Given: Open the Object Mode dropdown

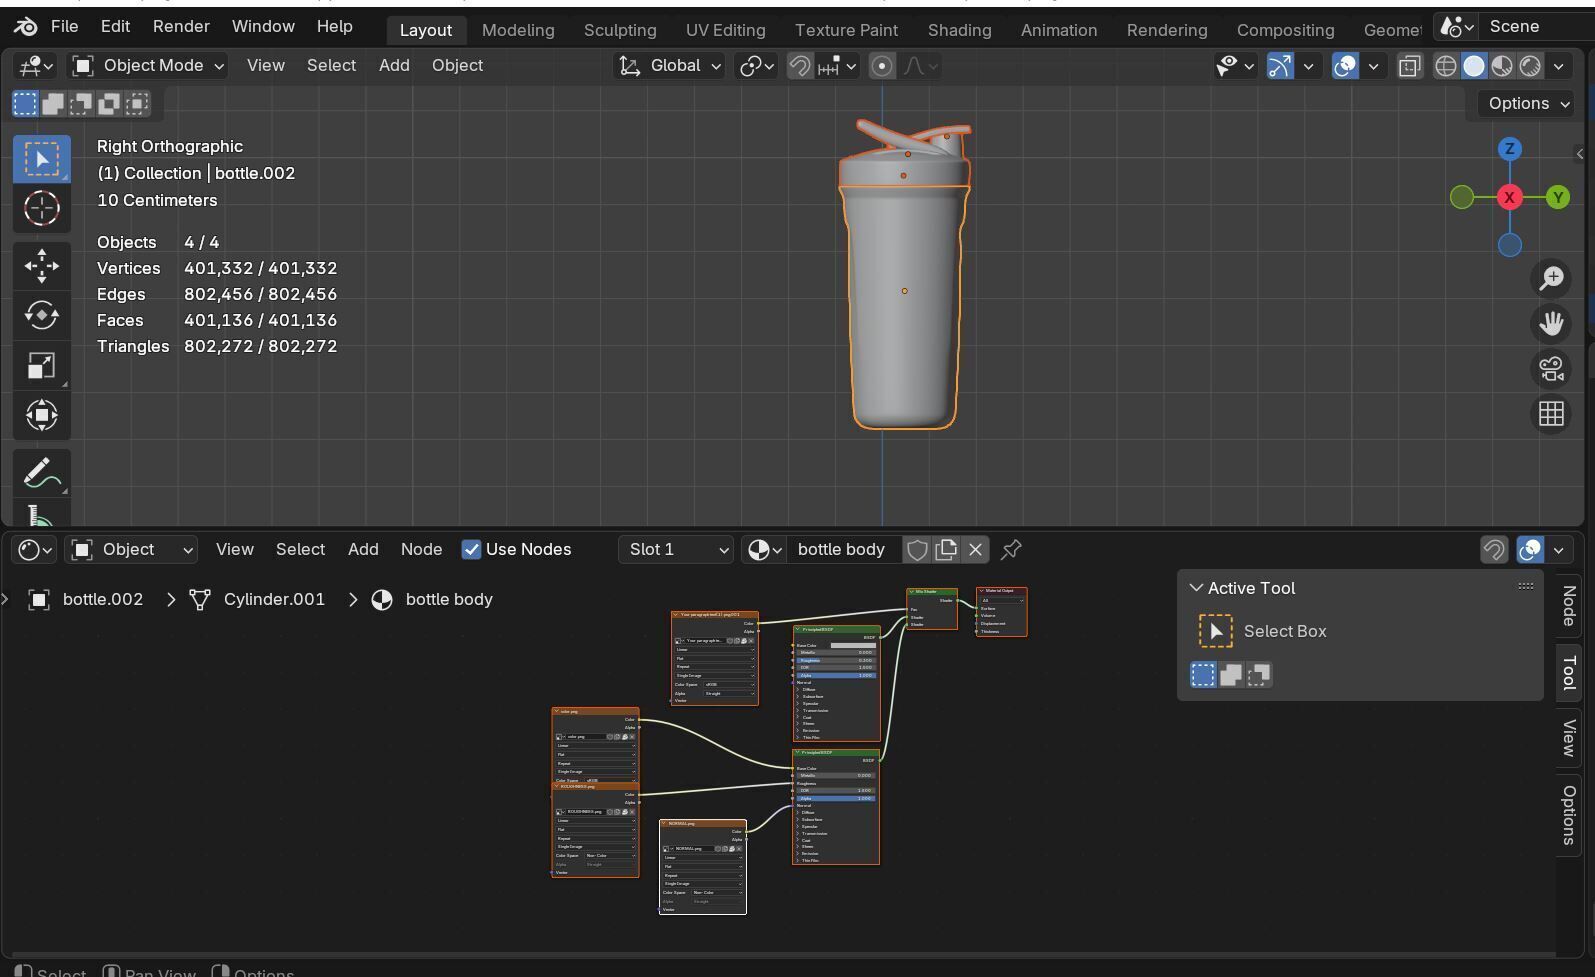Looking at the screenshot, I should (148, 66).
